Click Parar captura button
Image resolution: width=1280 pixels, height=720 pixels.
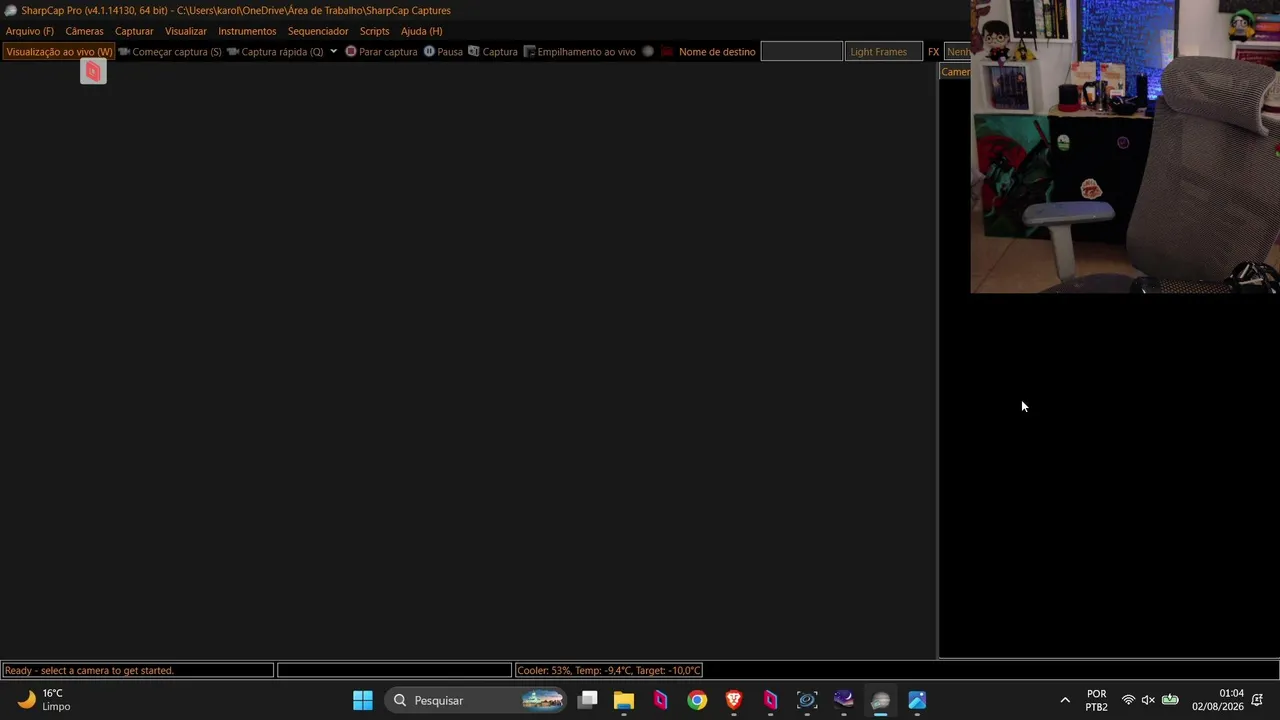(x=381, y=52)
